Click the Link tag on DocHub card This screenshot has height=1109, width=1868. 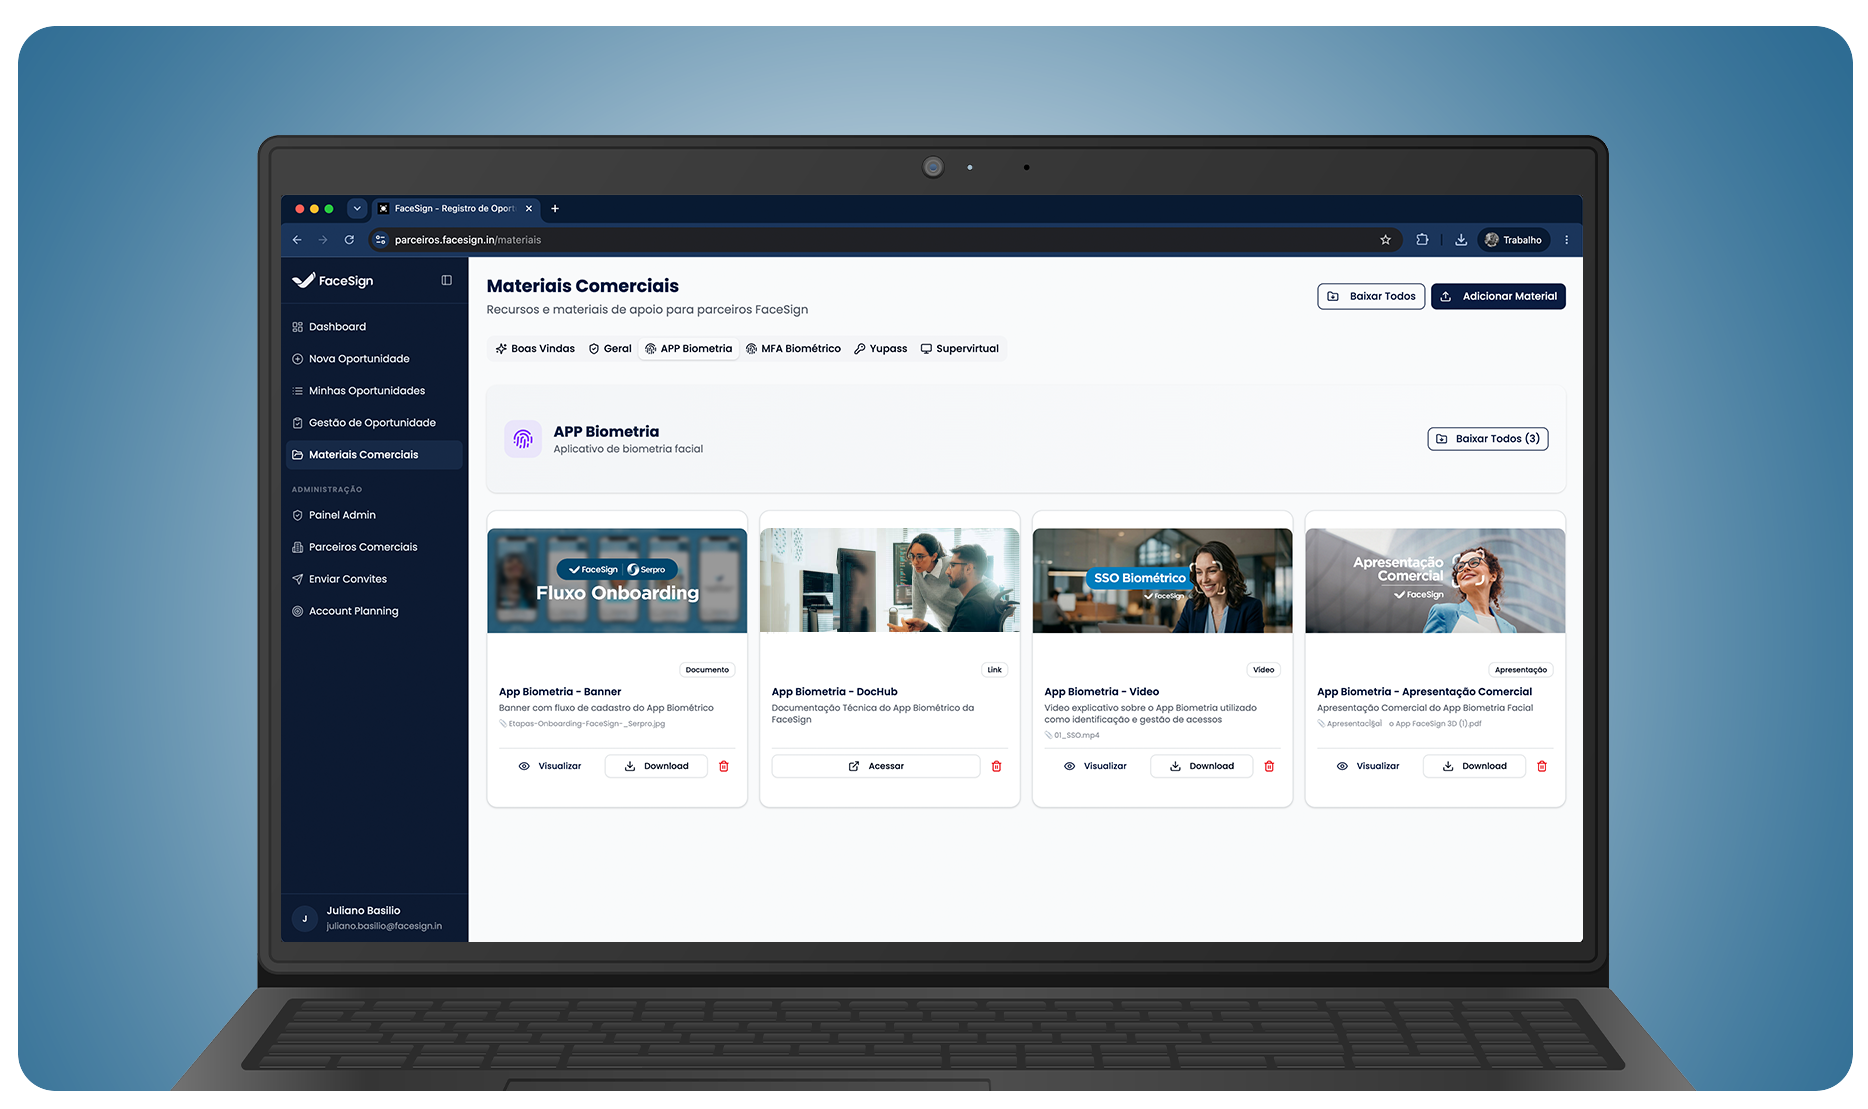pos(994,670)
